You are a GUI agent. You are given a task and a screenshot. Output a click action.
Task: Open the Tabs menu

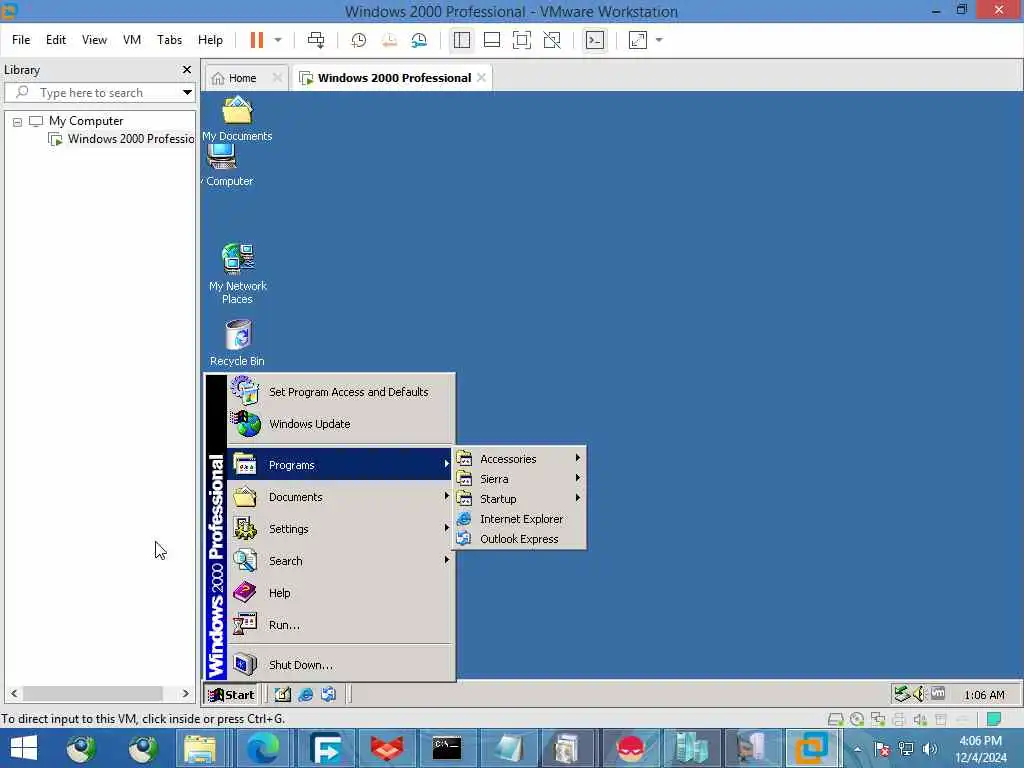tap(169, 40)
